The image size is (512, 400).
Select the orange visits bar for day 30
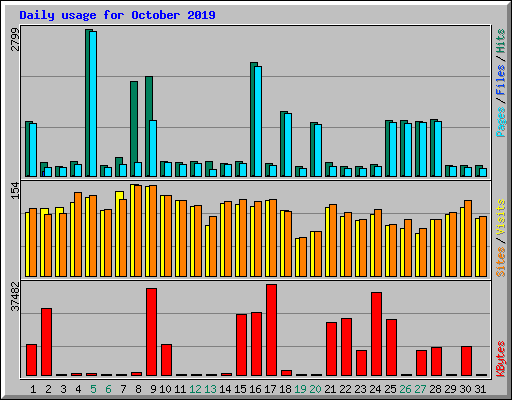point(468,239)
